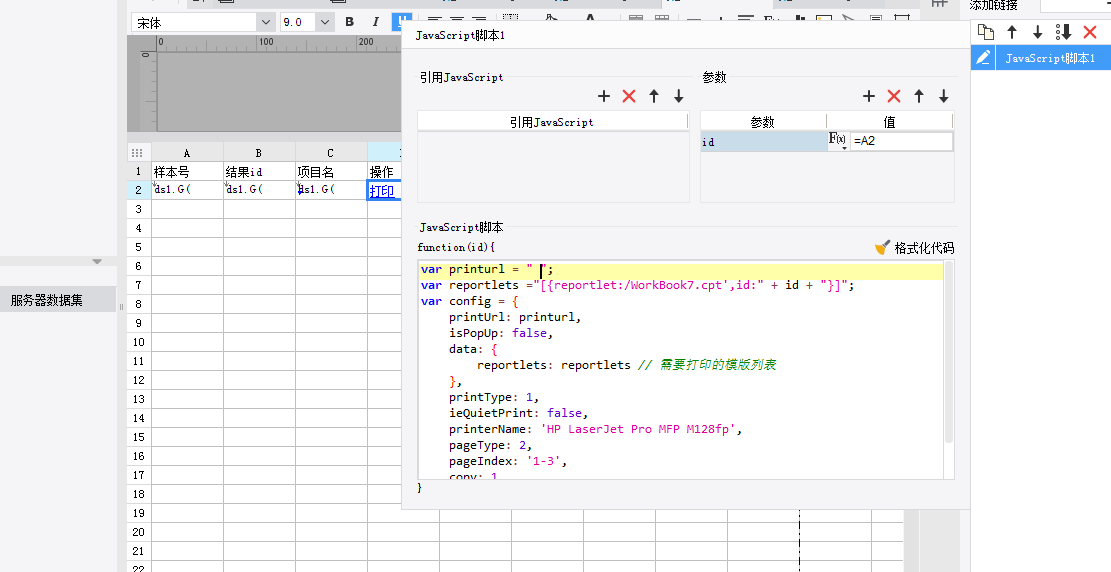Screen dimensions: 1111x572
Task: Open the 9.0 font size dropdown
Action: click(326, 22)
